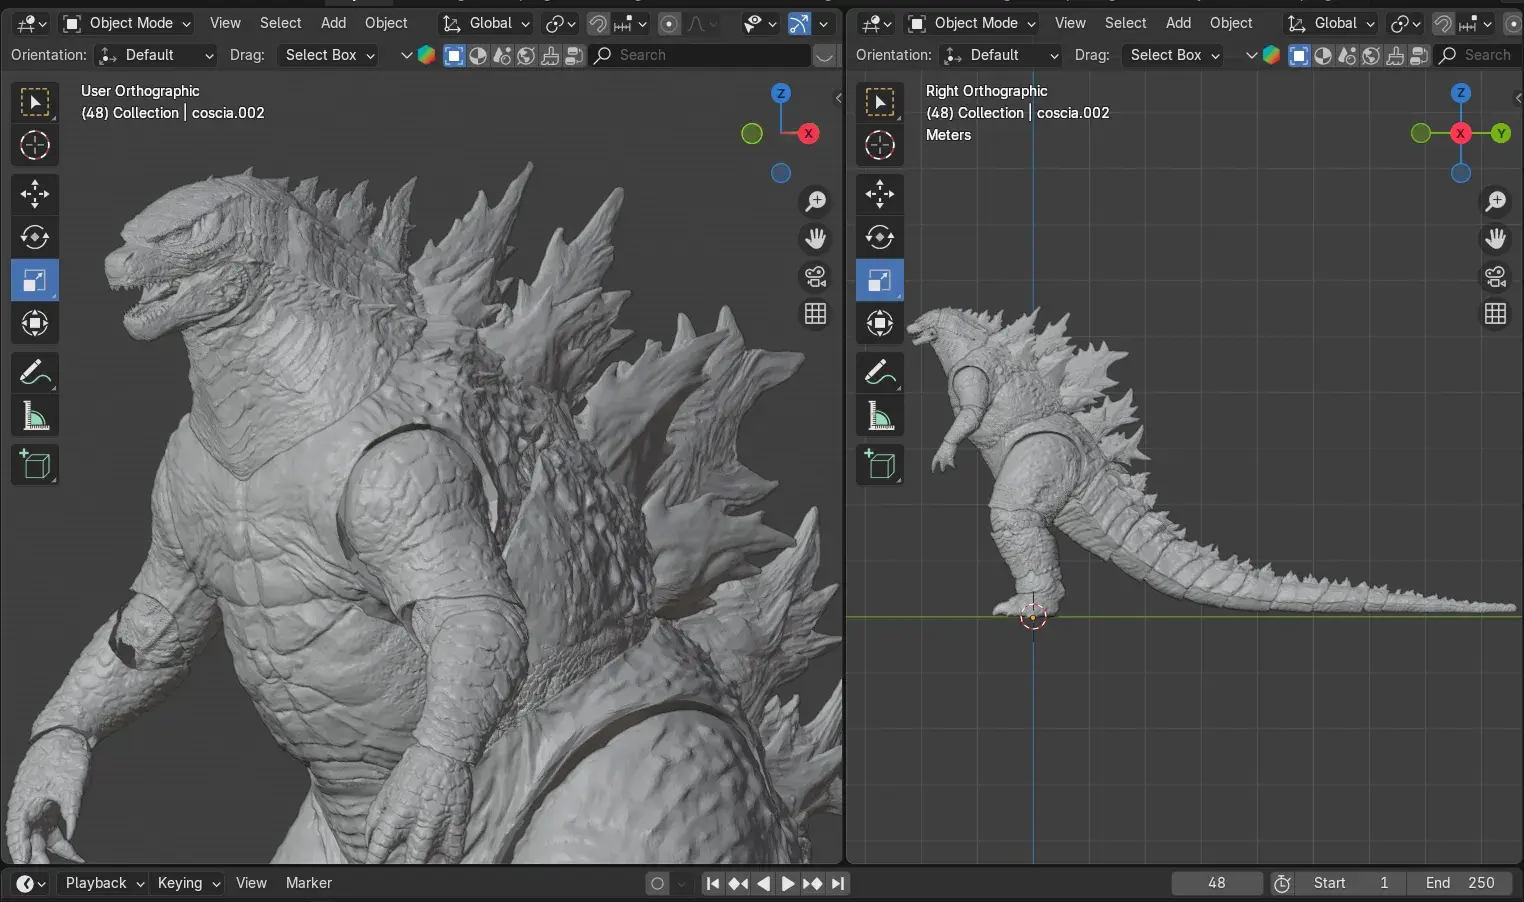Choose the Move tool in left viewport
The height and width of the screenshot is (902, 1524).
pyautogui.click(x=35, y=194)
